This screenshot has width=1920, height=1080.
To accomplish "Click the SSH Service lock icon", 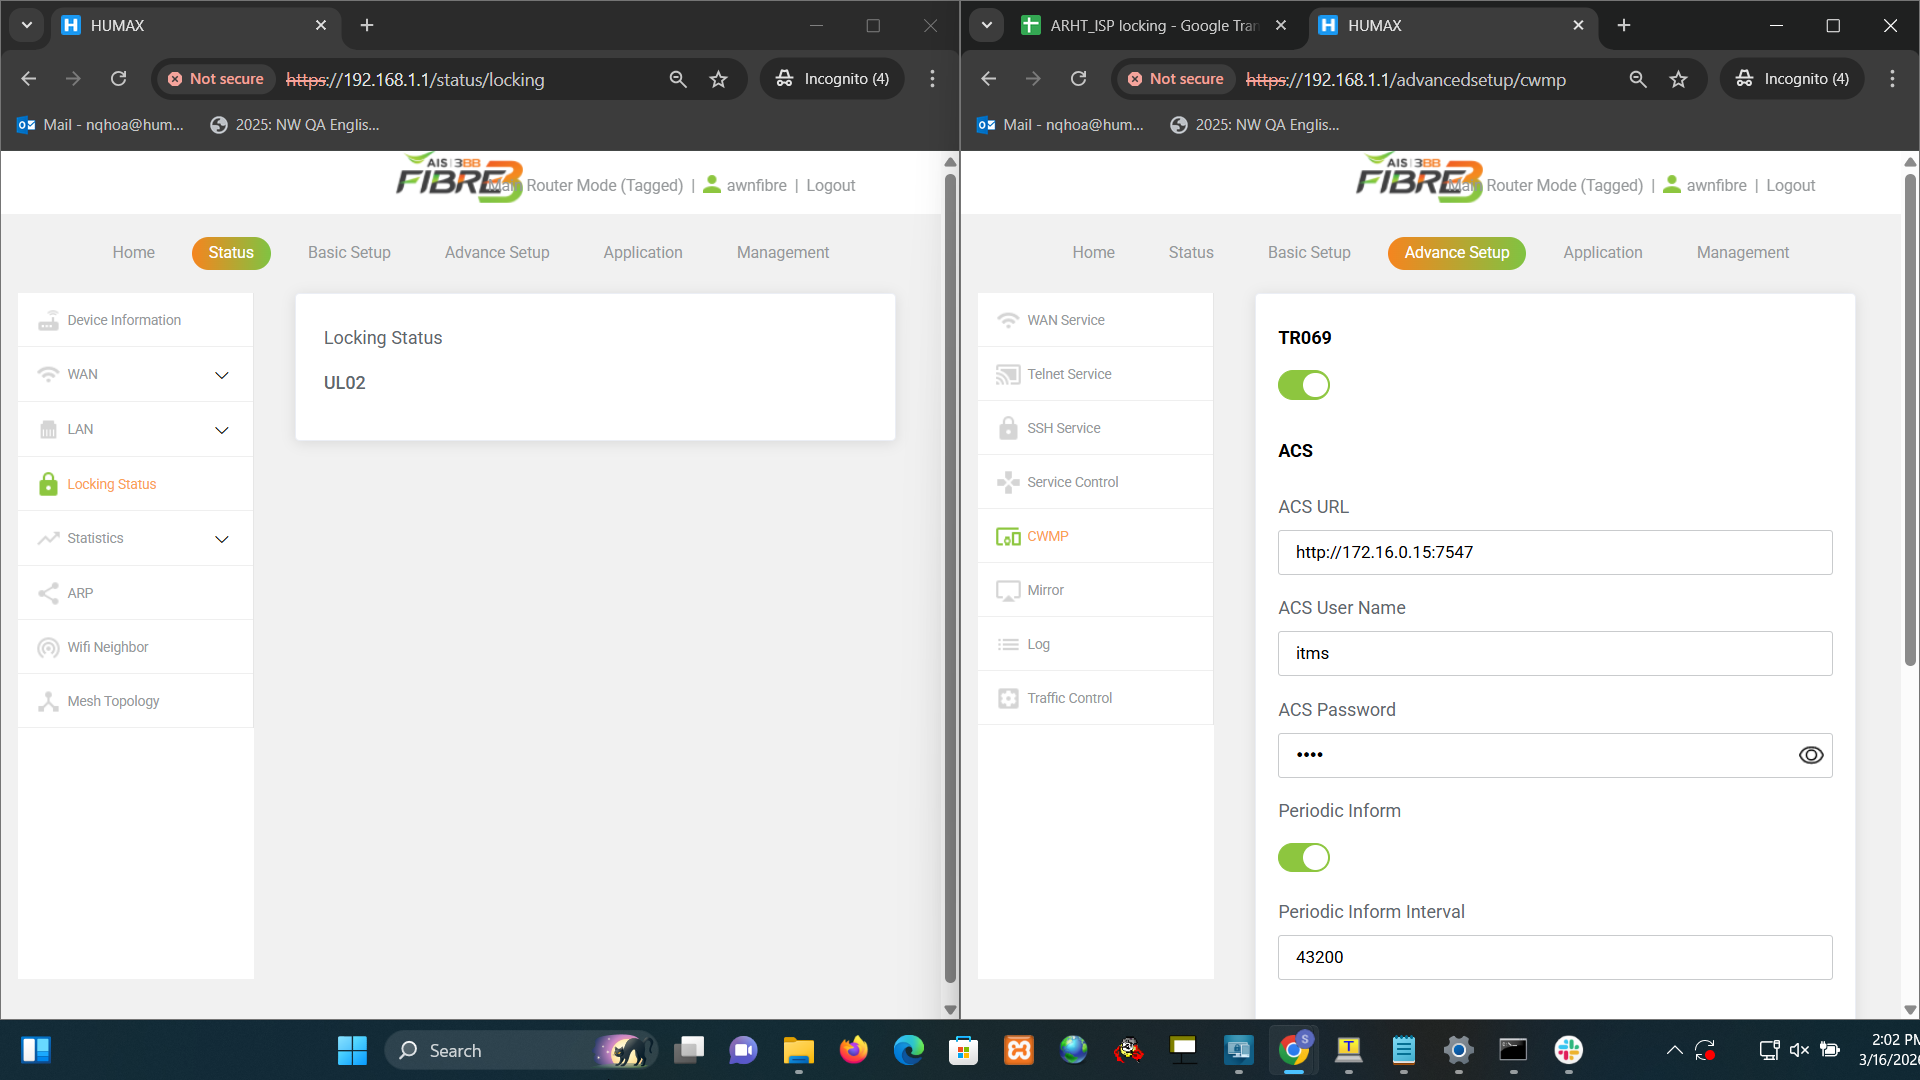I will tap(1008, 428).
